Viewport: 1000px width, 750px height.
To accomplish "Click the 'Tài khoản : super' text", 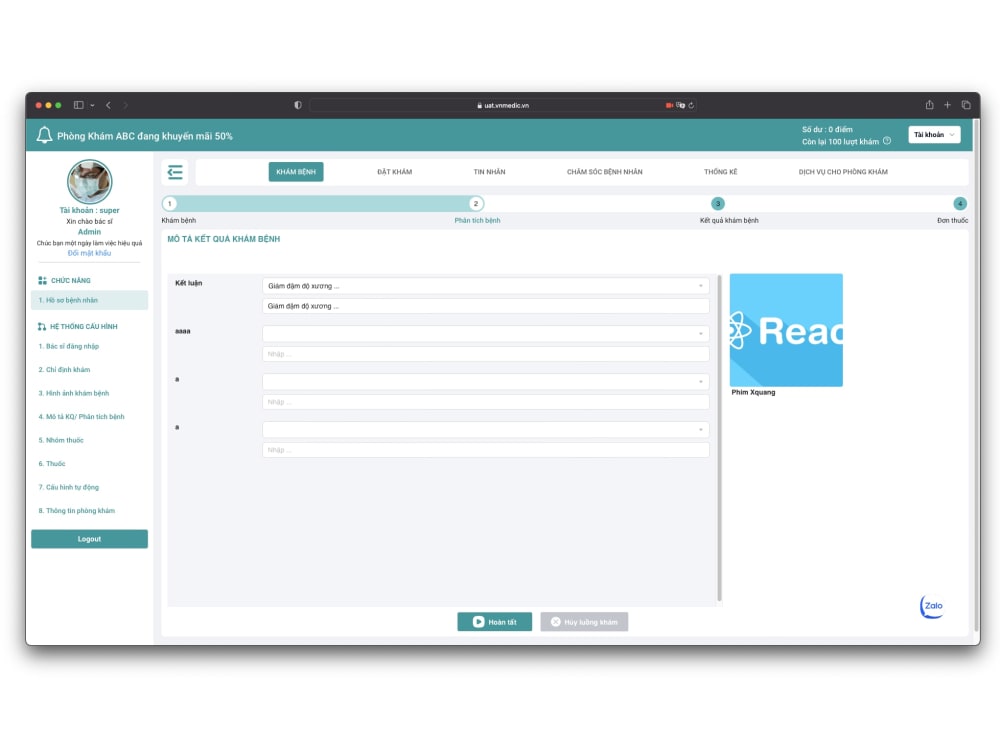I will pos(89,210).
